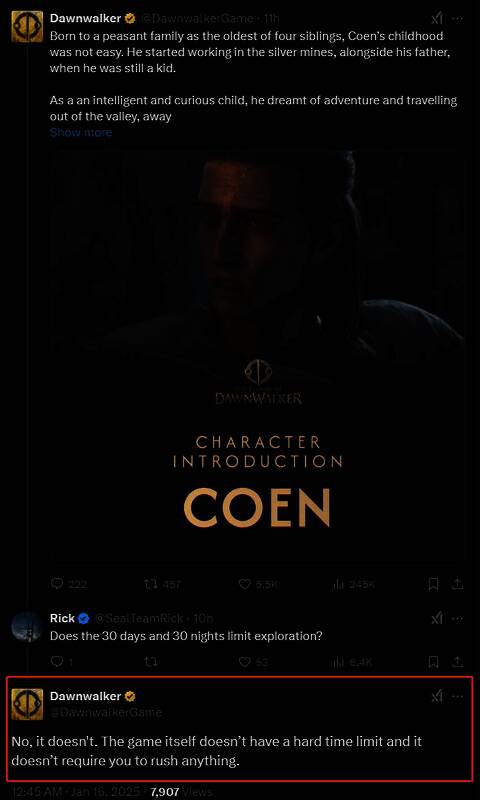
Task: Share the Coen introduction post
Action: coord(458,583)
